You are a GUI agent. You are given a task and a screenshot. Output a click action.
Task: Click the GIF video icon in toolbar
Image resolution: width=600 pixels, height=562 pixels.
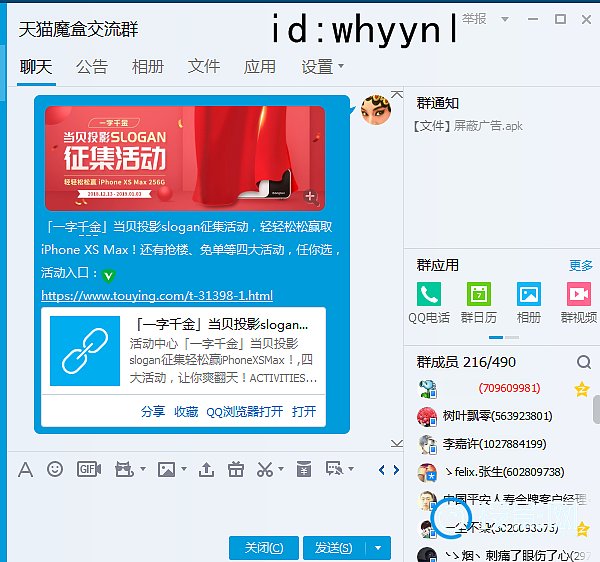pyautogui.click(x=89, y=469)
